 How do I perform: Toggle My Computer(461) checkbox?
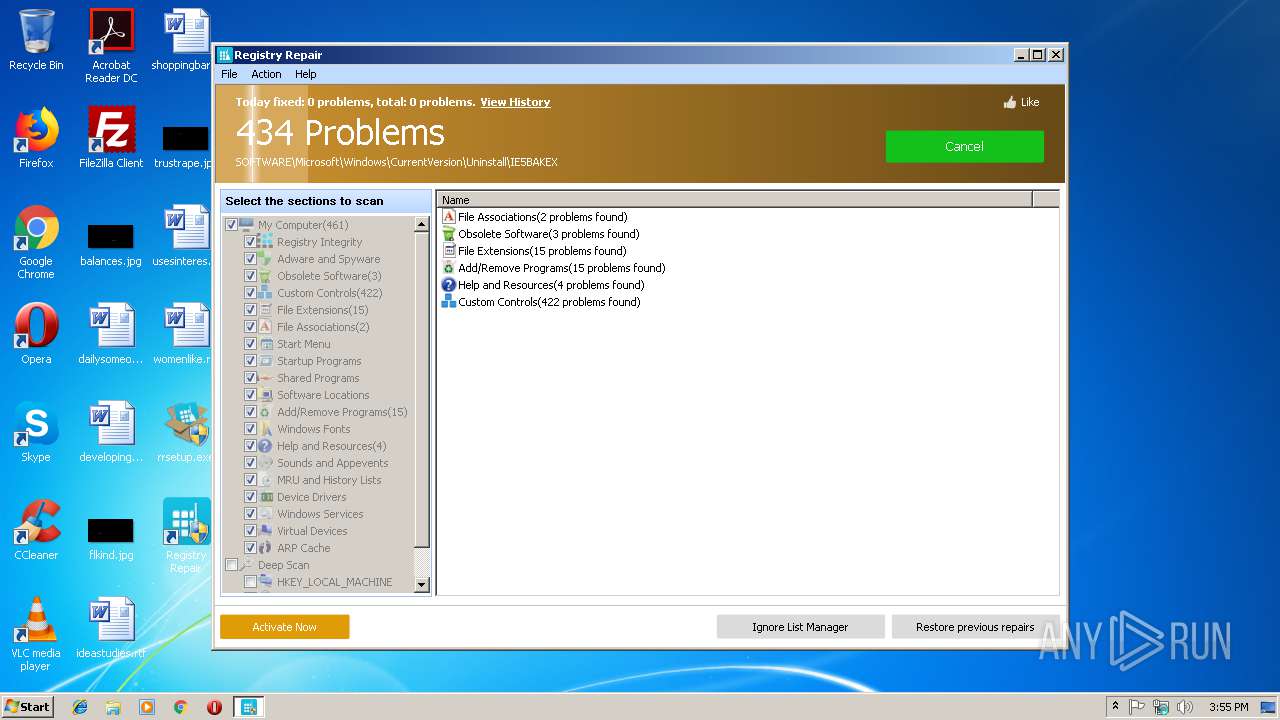tap(232, 225)
